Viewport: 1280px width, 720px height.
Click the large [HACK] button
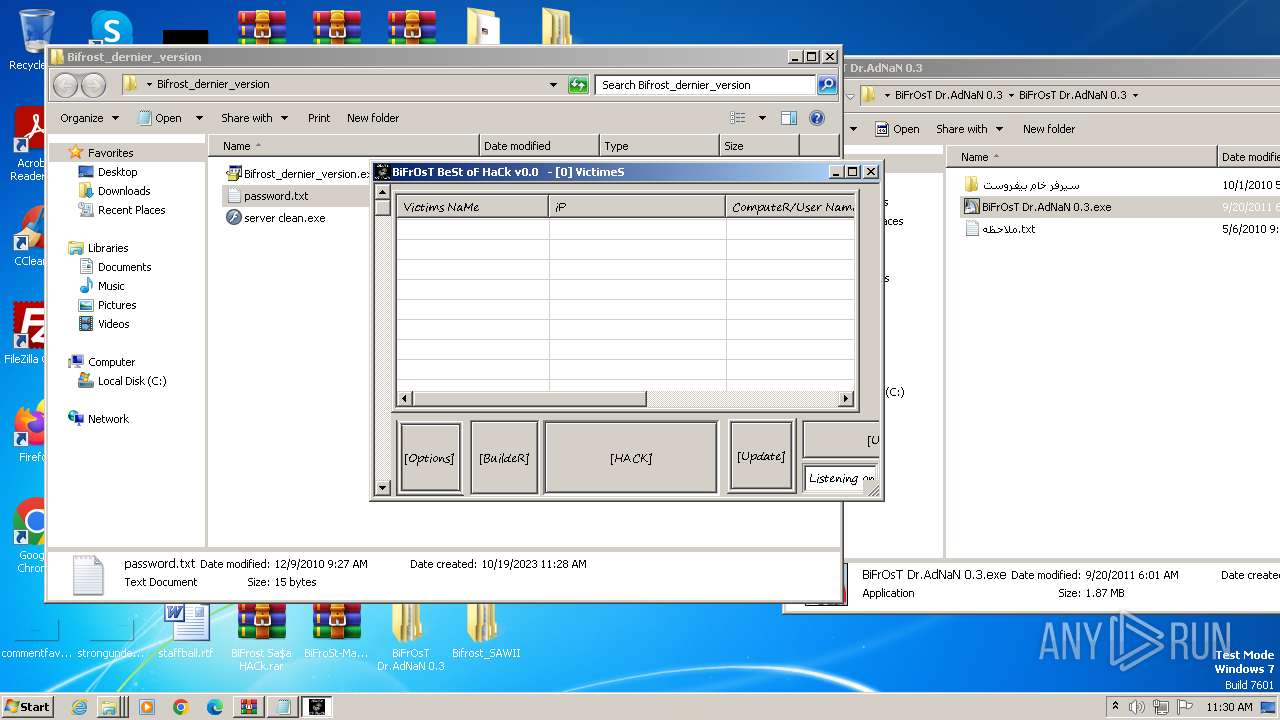[x=631, y=458]
